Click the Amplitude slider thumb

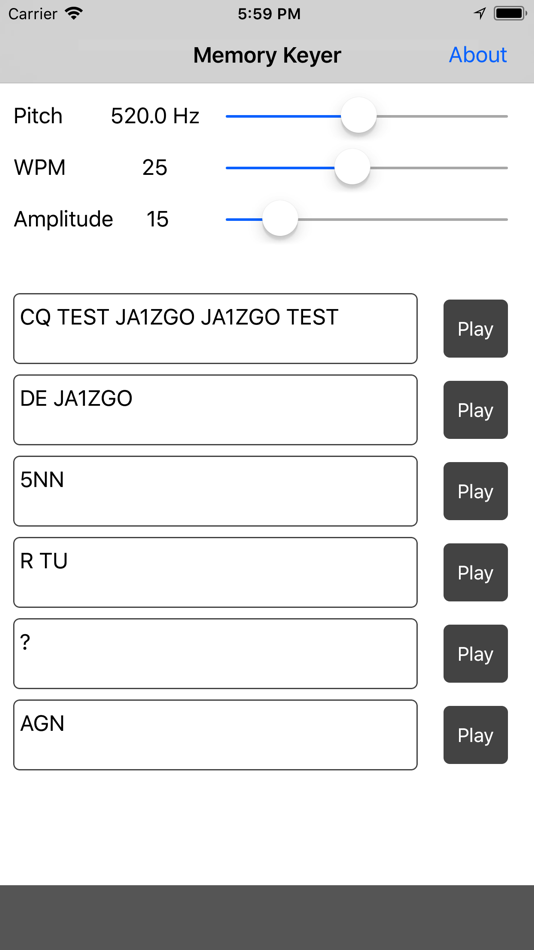pos(280,219)
